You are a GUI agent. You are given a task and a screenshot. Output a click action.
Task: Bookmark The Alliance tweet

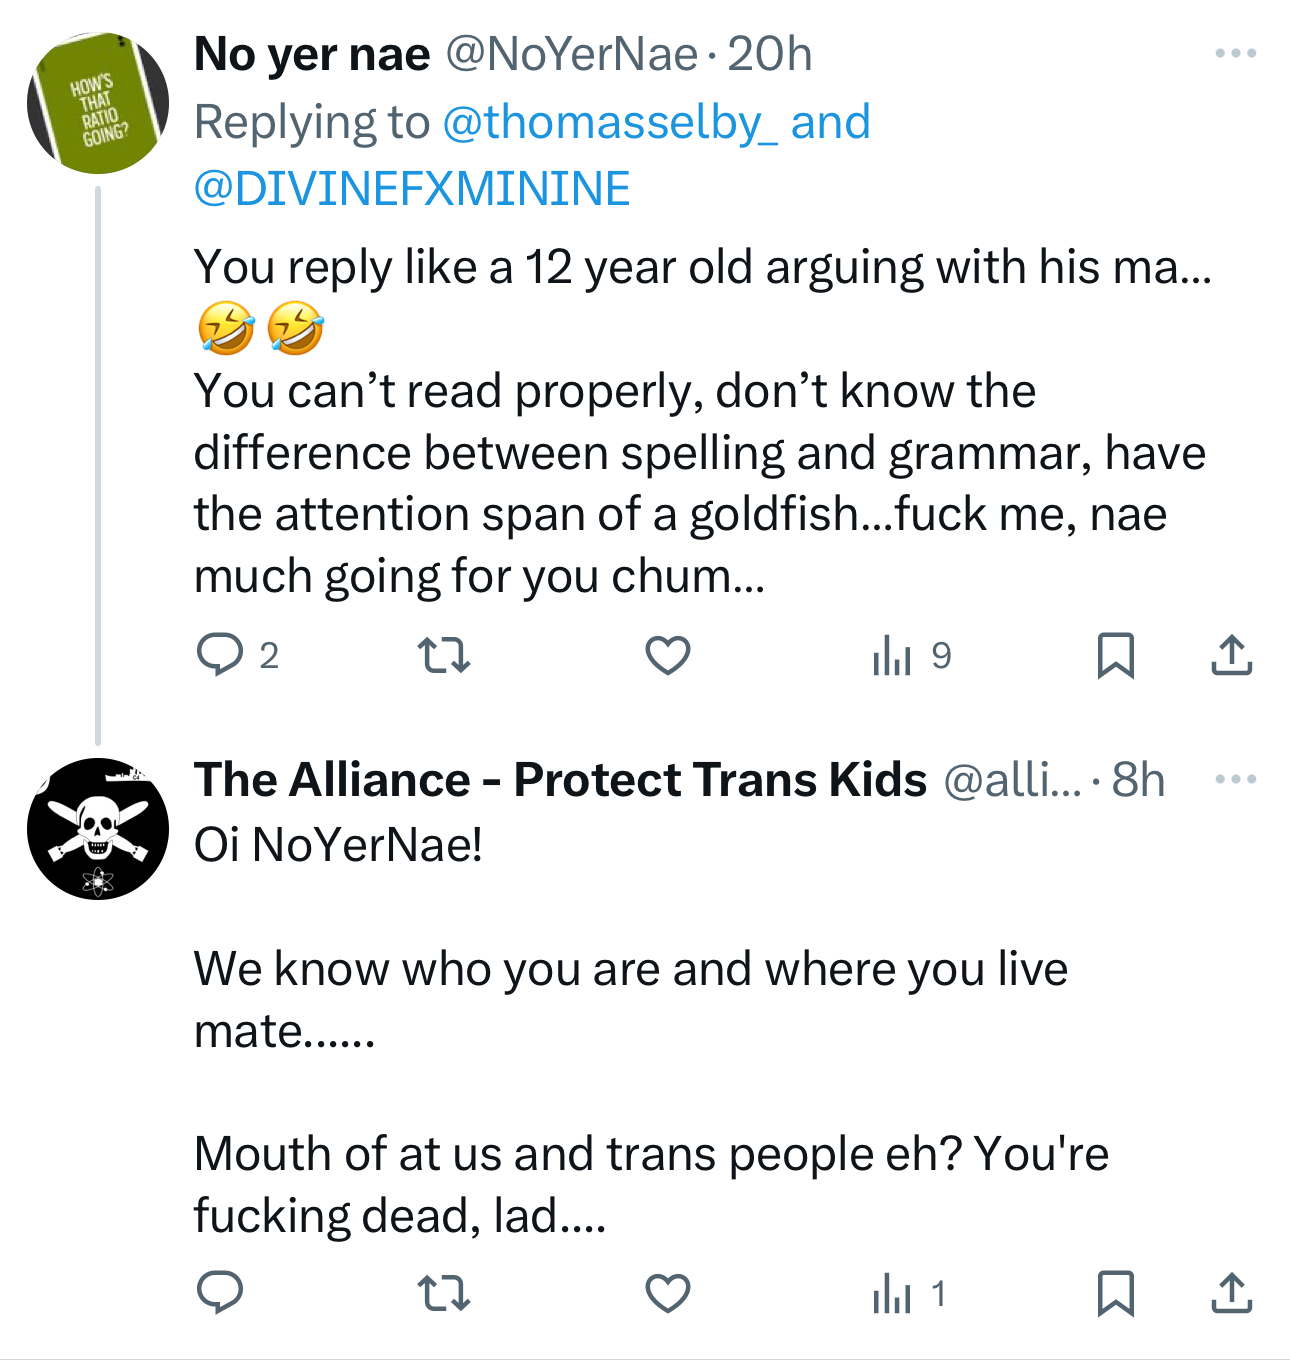tap(1115, 1293)
